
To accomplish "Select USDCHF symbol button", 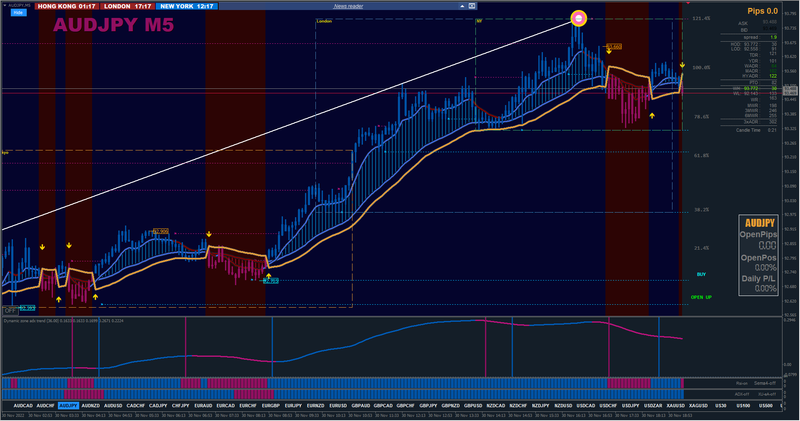I will coord(608,406).
